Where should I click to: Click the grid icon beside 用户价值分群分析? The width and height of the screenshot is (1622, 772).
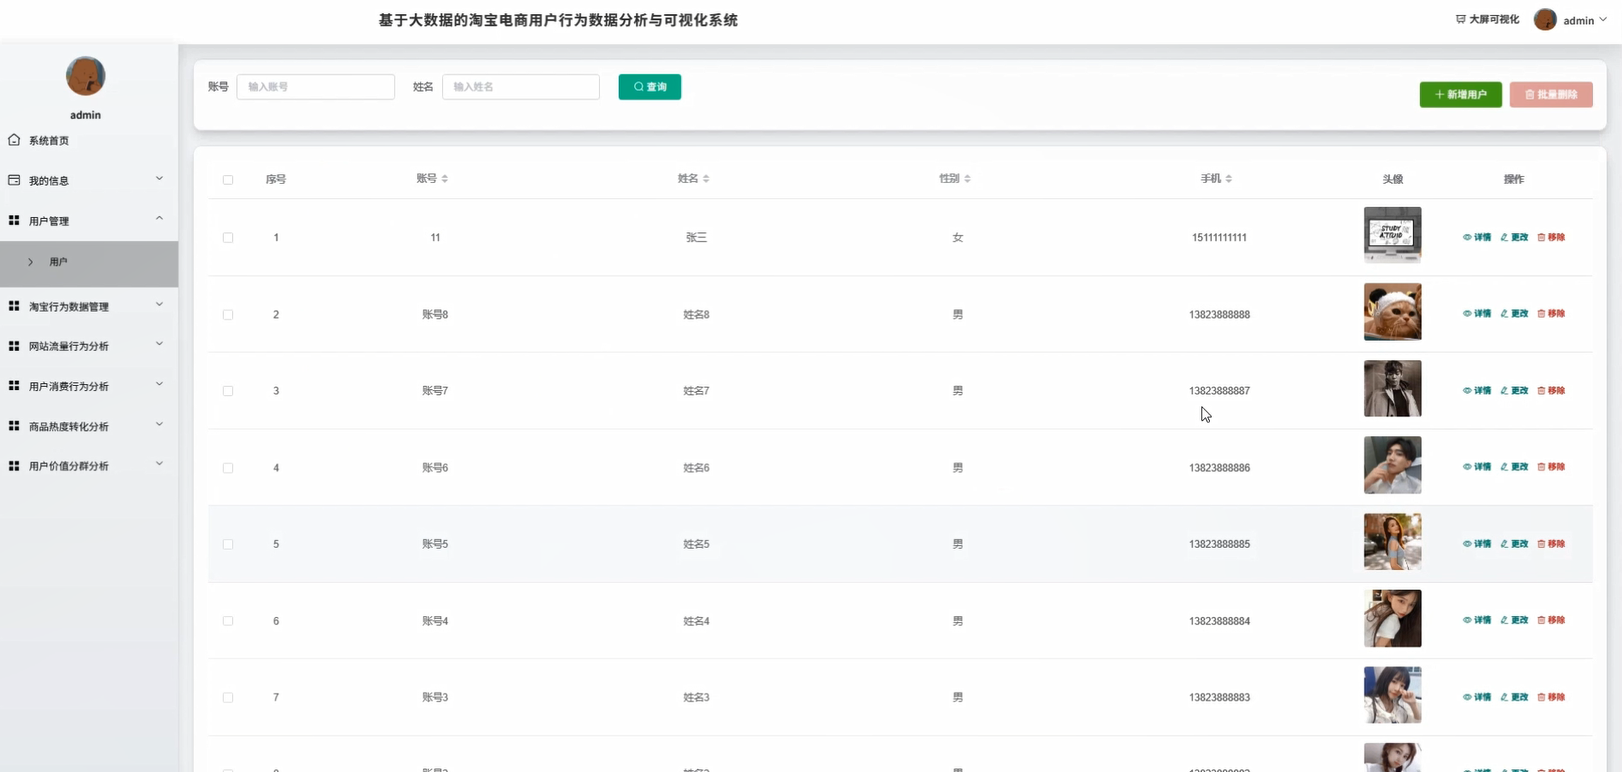click(14, 466)
